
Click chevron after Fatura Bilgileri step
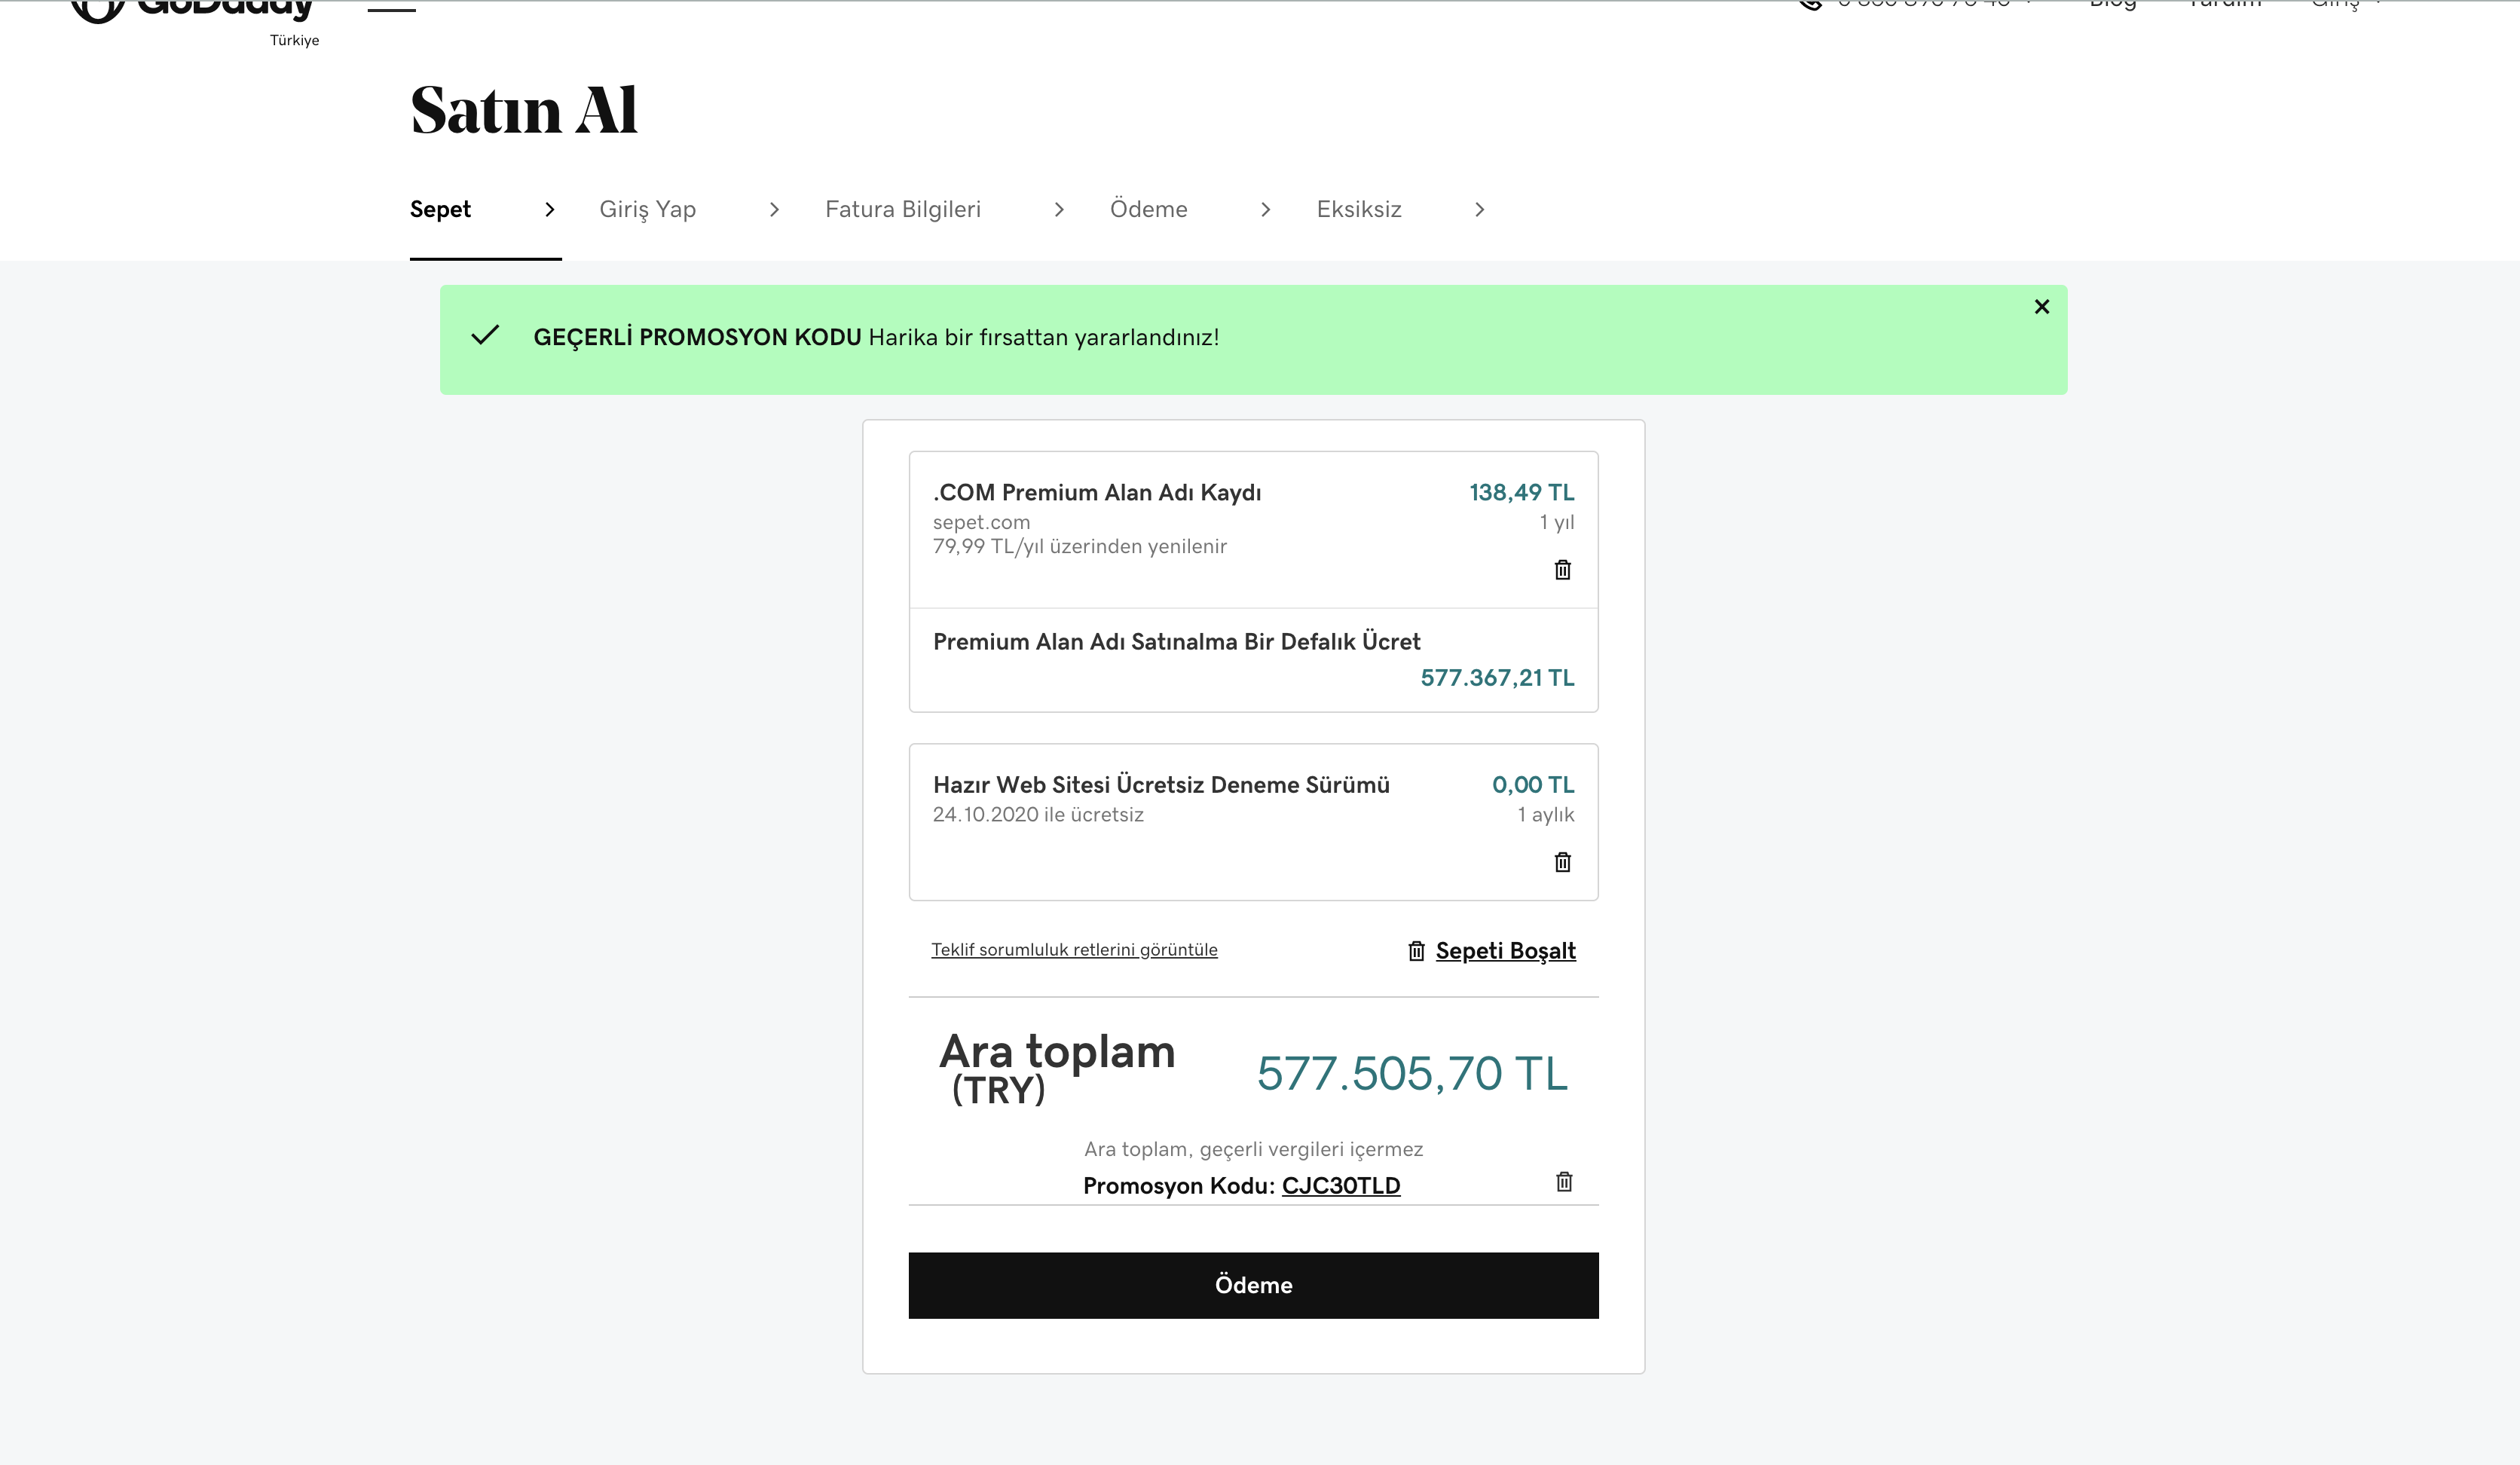pyautogui.click(x=1059, y=209)
